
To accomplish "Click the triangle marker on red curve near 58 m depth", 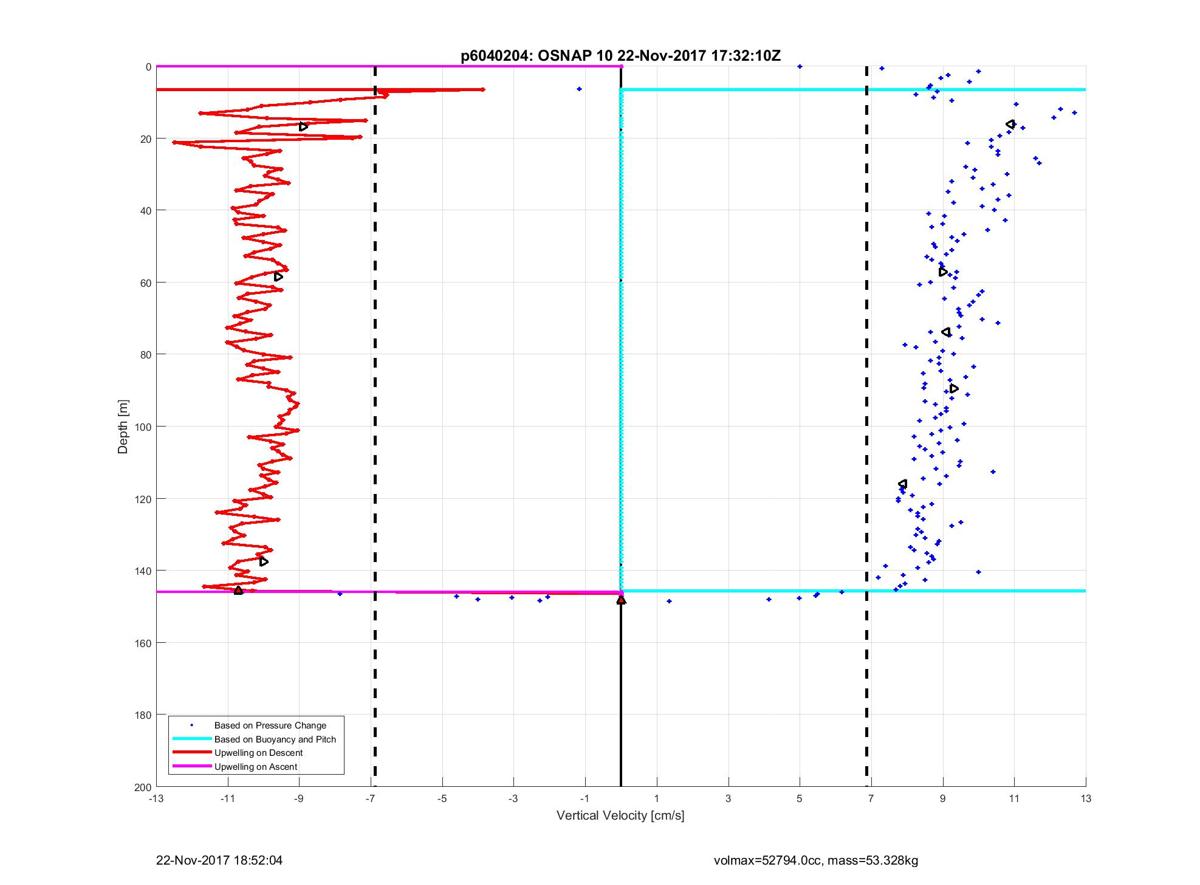I will pyautogui.click(x=279, y=277).
